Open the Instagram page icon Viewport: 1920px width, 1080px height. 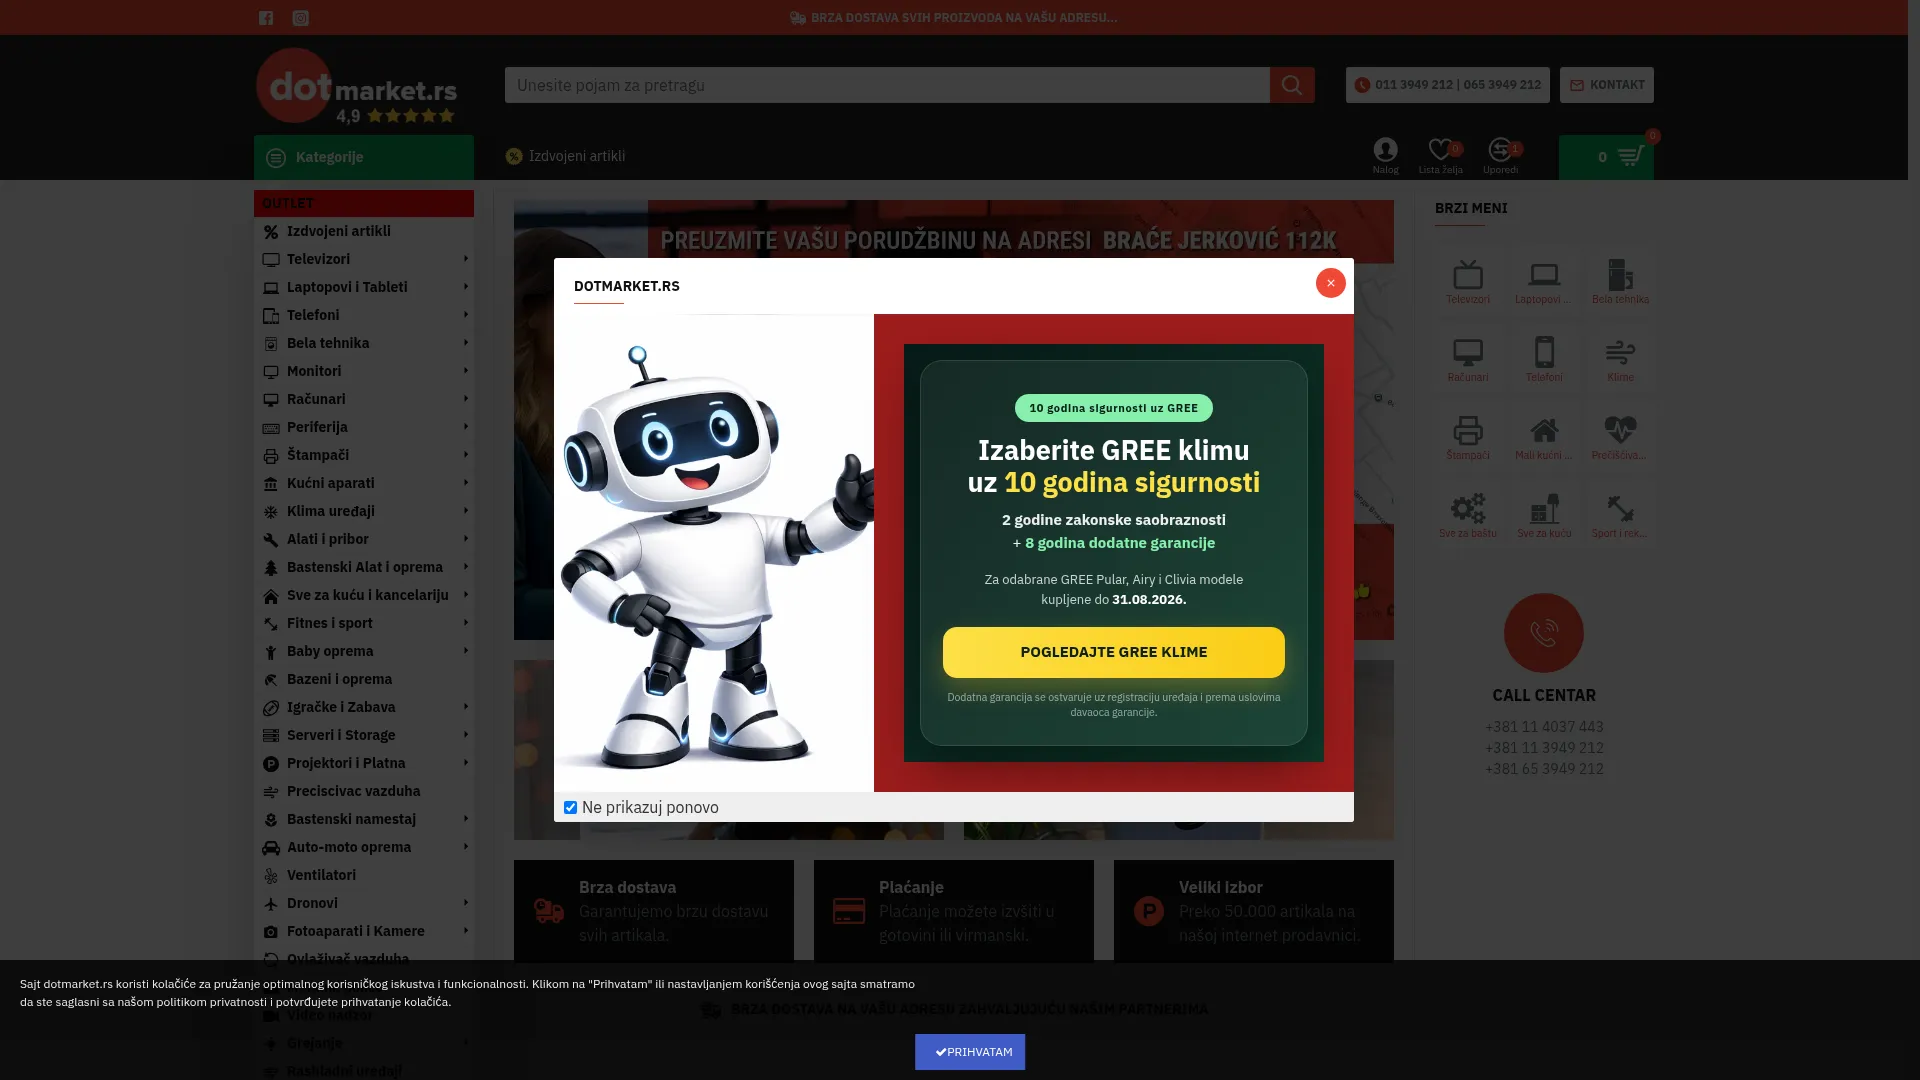tap(300, 18)
